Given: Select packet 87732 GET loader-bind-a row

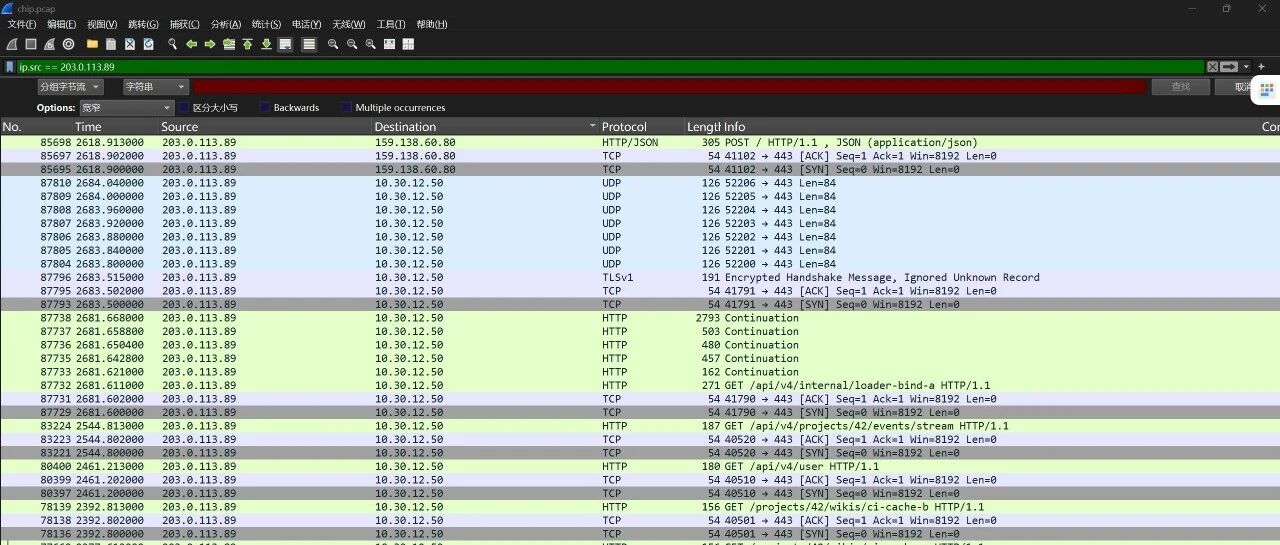Looking at the screenshot, I should pos(640,385).
